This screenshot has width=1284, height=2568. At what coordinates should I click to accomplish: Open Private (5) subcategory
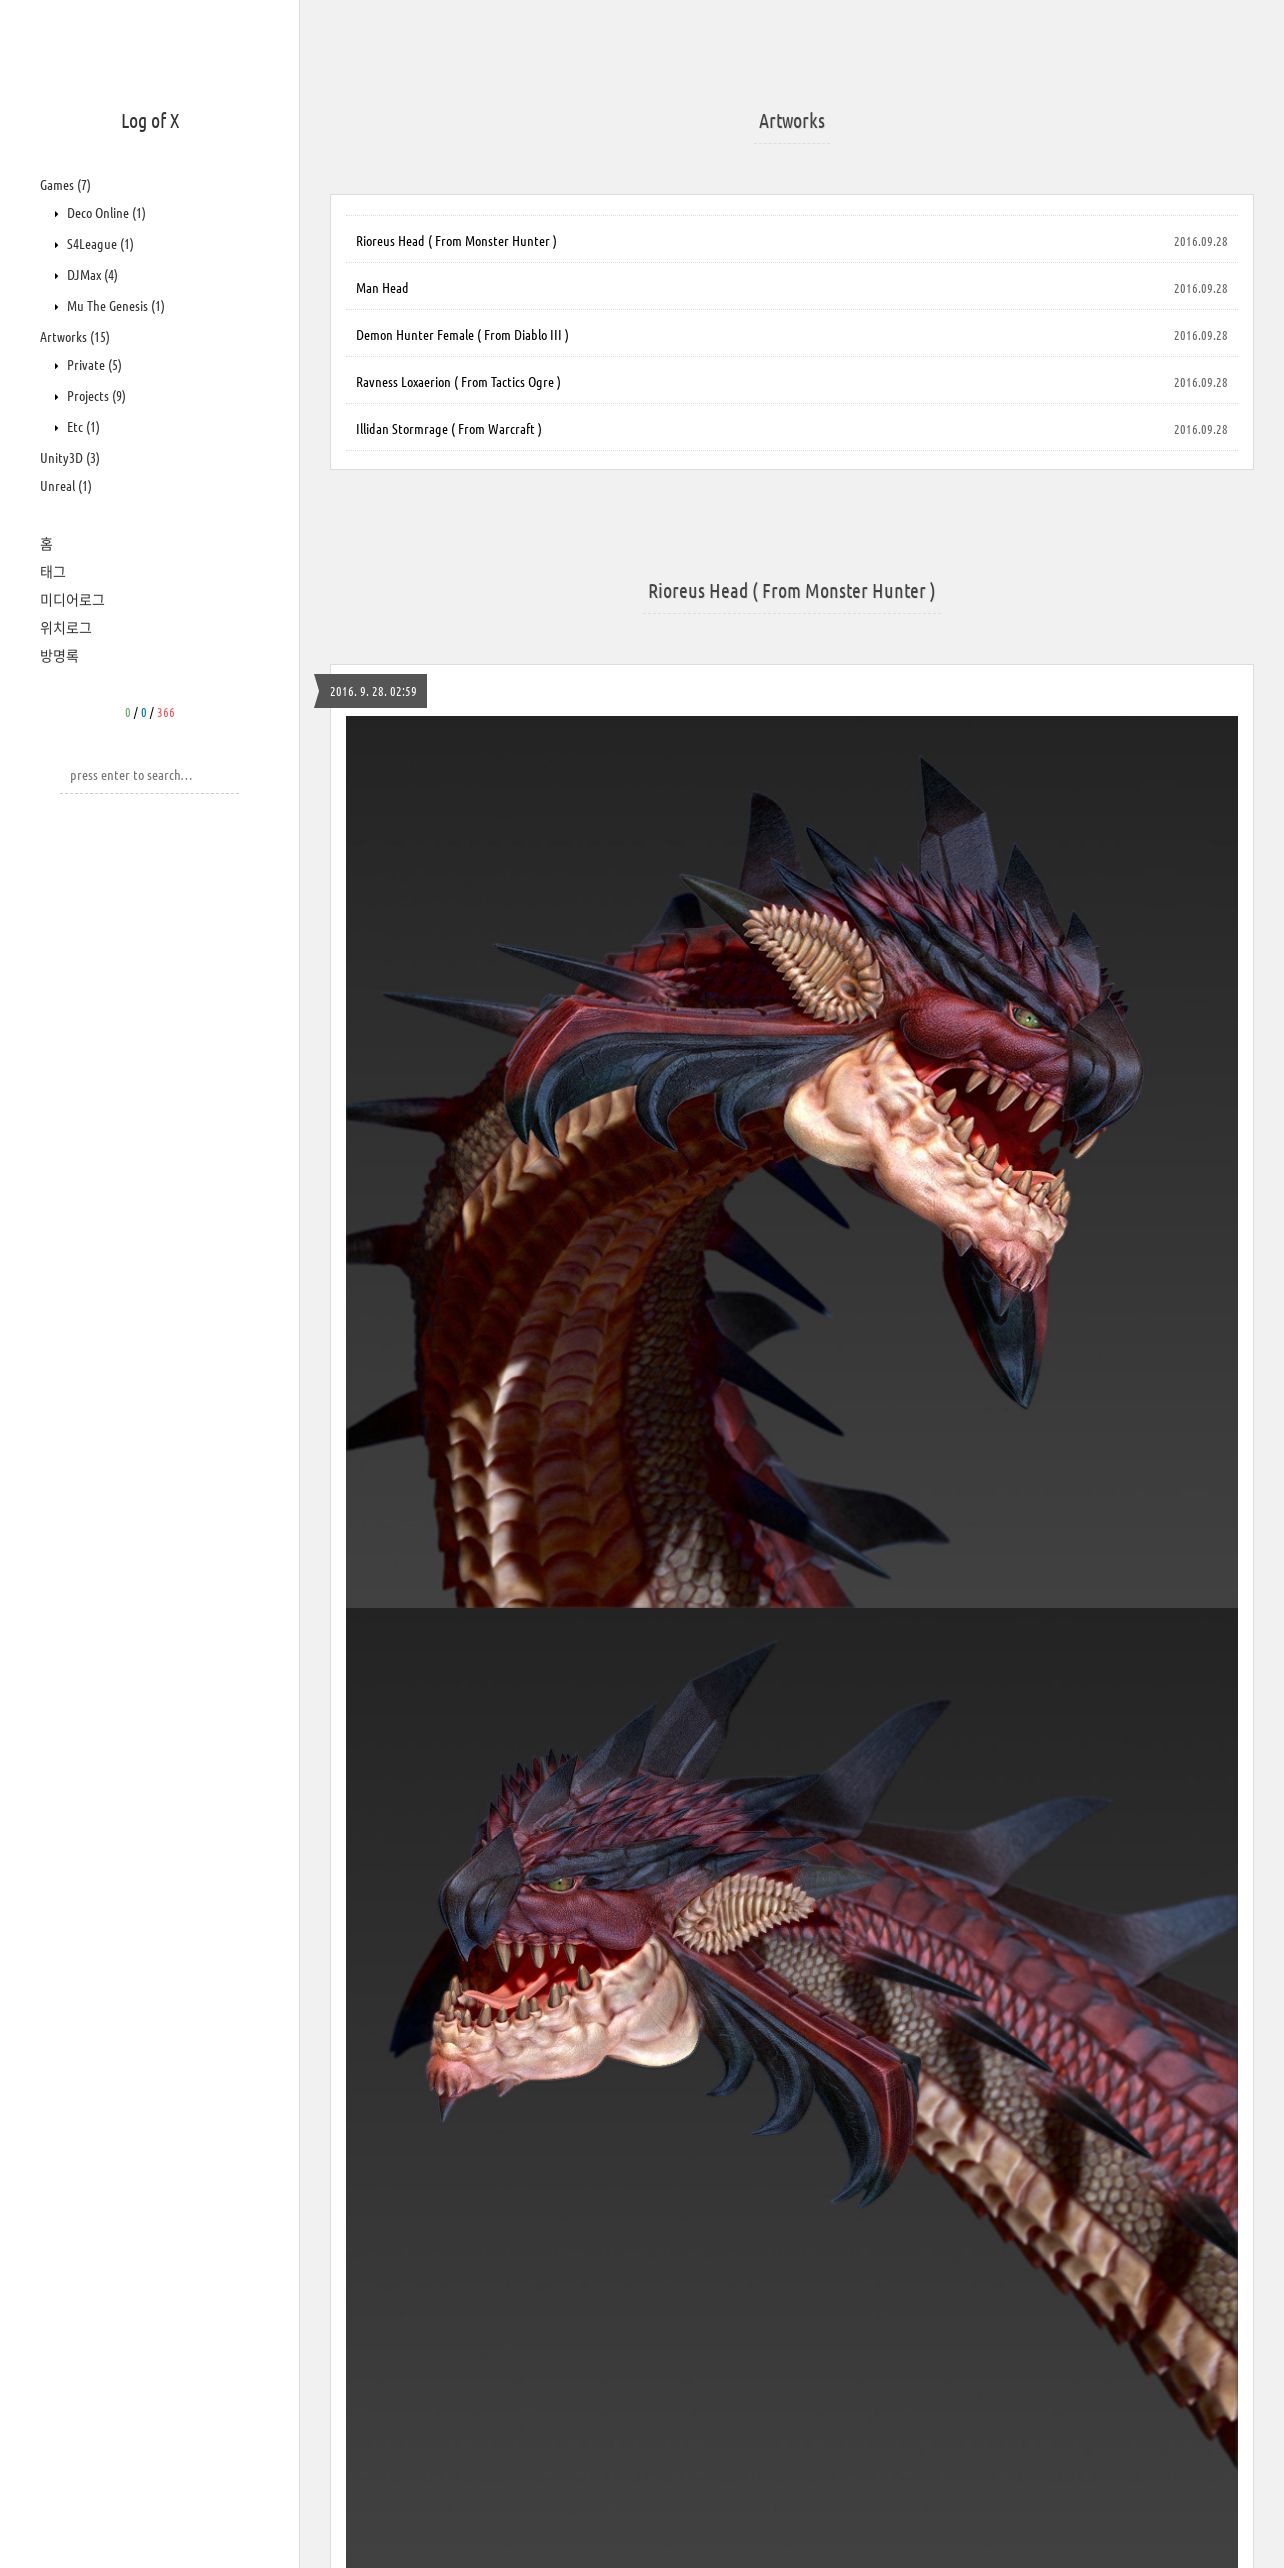click(94, 365)
